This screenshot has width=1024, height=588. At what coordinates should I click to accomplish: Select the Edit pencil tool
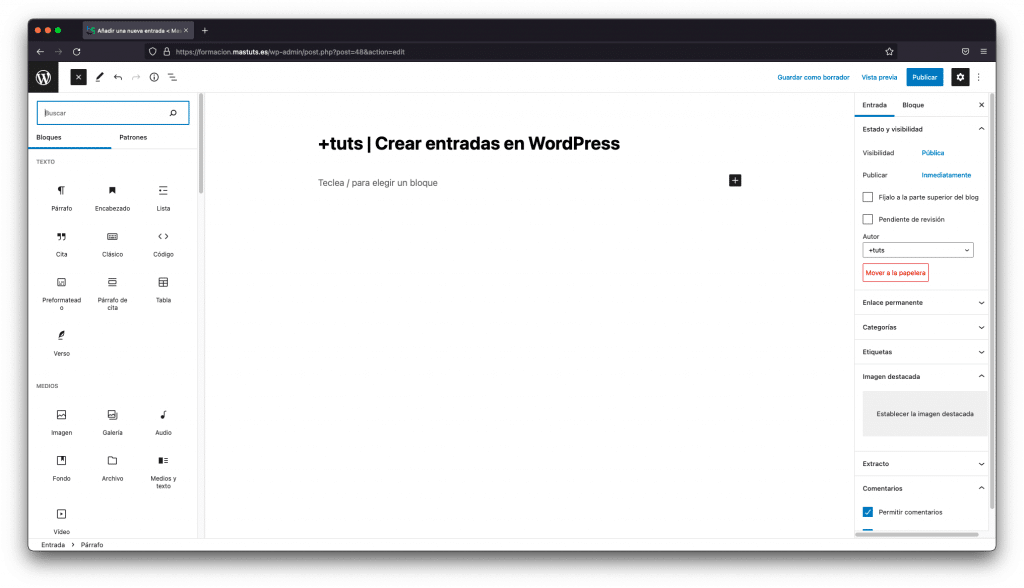click(x=99, y=77)
